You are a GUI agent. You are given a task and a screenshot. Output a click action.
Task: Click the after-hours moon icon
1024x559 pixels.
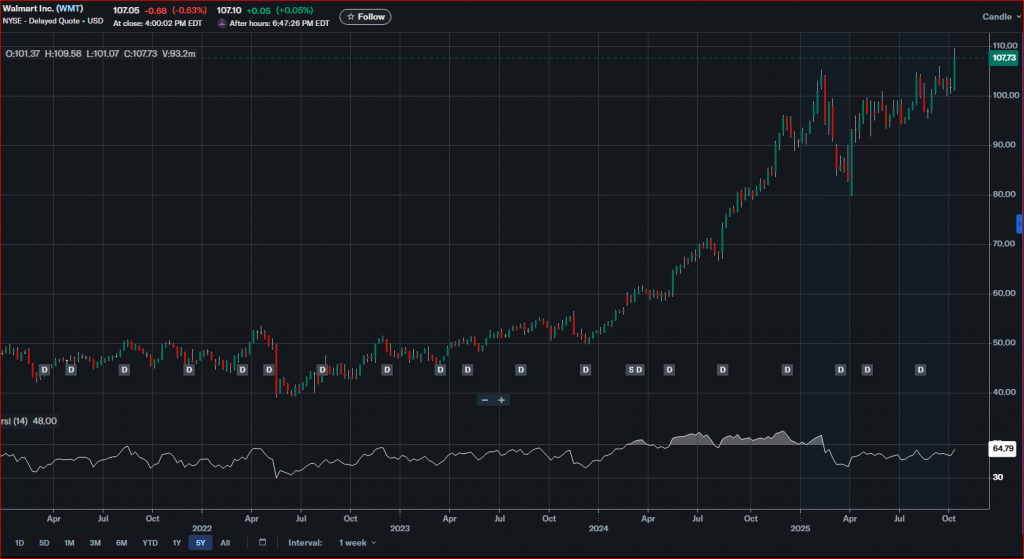point(222,22)
